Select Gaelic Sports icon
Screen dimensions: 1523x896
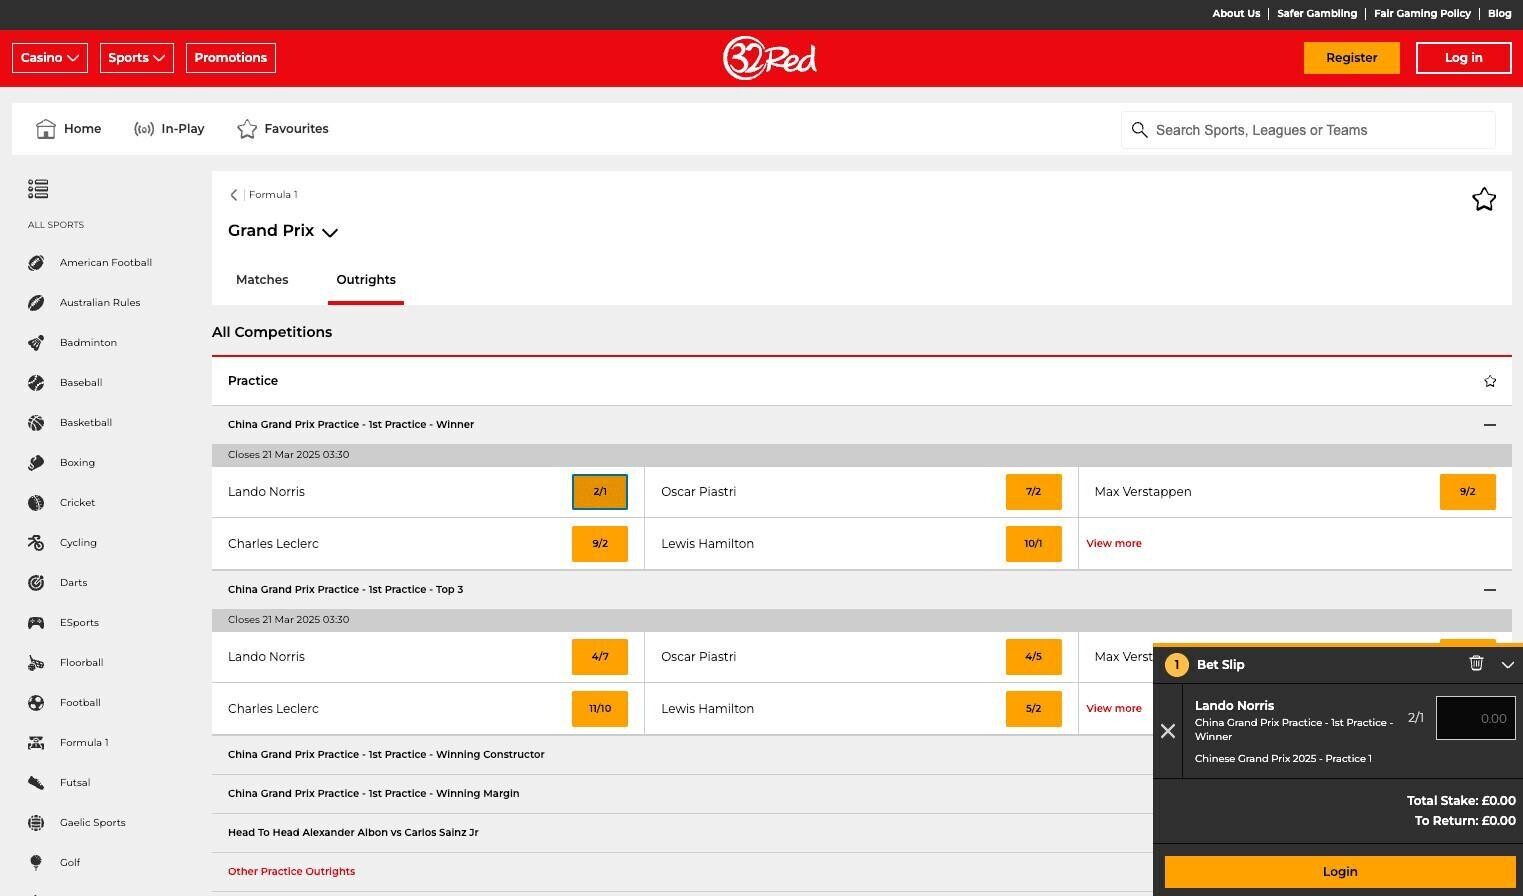click(x=36, y=823)
